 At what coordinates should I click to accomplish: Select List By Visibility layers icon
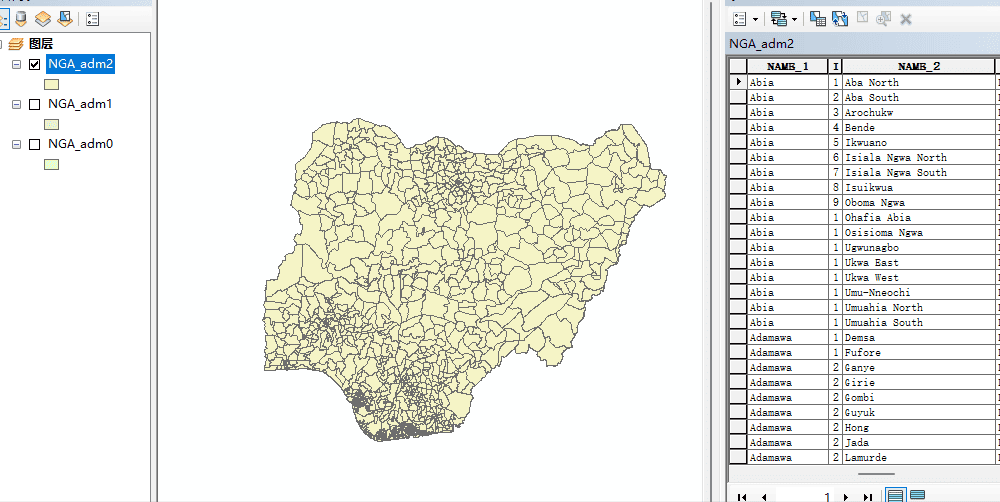pos(42,19)
